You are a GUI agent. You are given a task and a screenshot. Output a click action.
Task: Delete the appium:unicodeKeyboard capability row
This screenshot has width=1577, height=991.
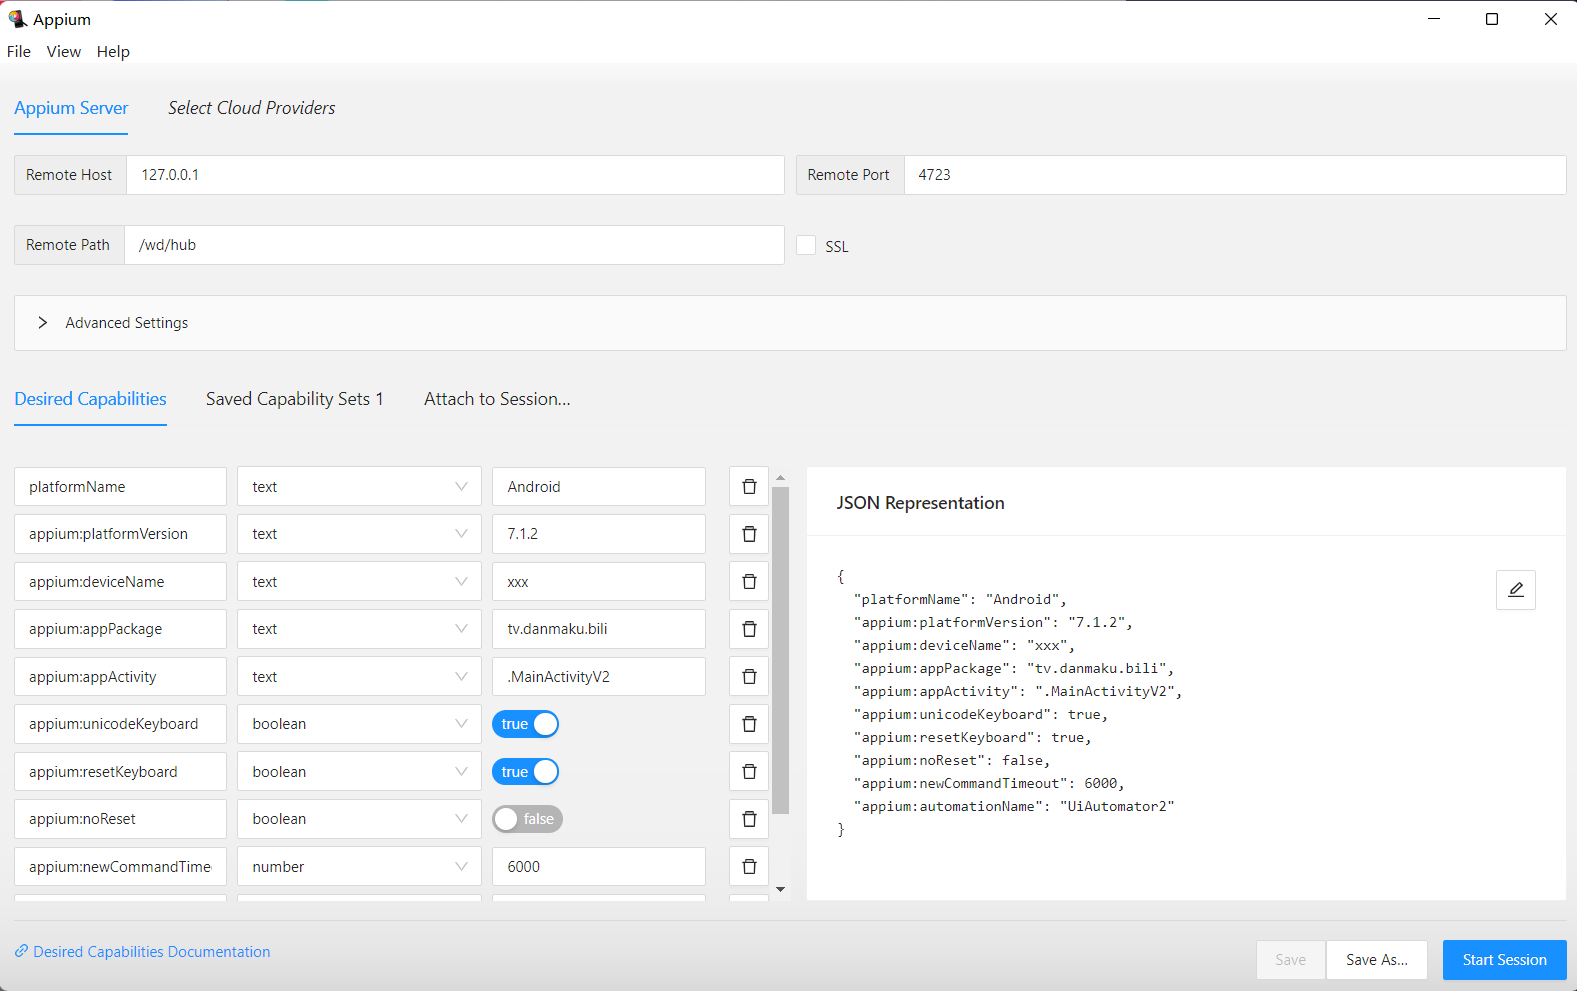click(749, 724)
